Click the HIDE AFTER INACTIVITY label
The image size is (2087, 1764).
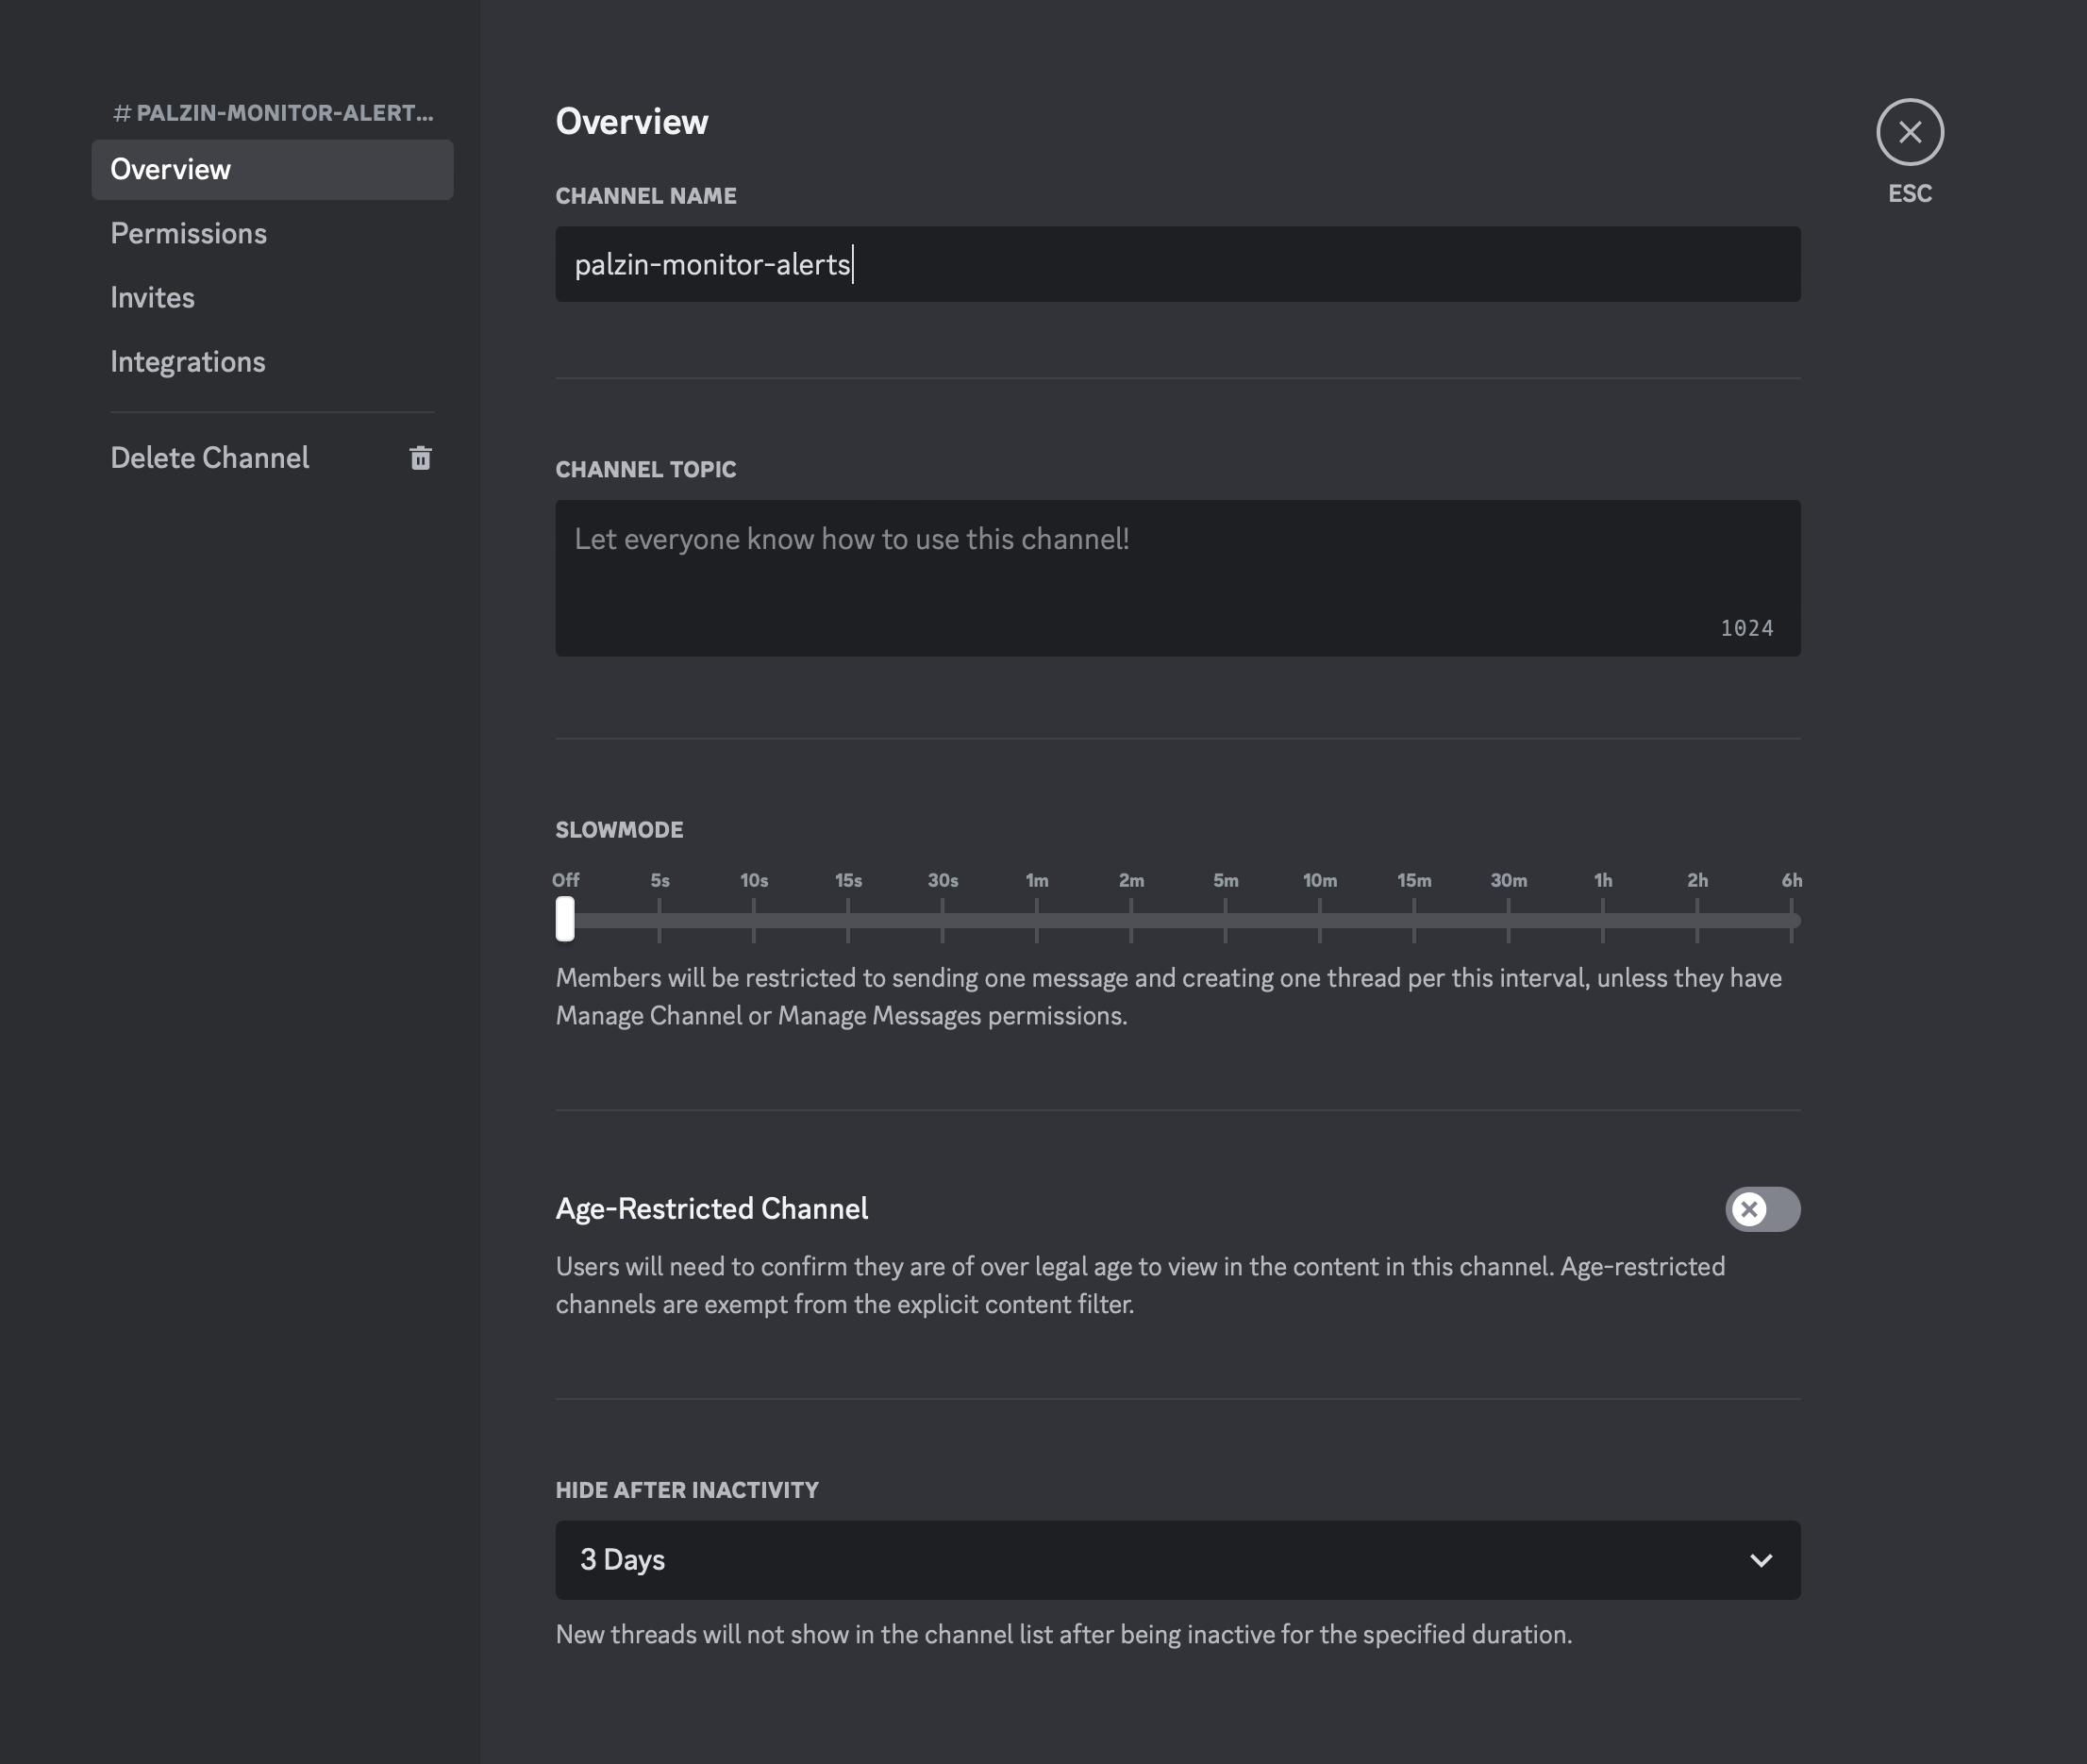coord(687,1490)
